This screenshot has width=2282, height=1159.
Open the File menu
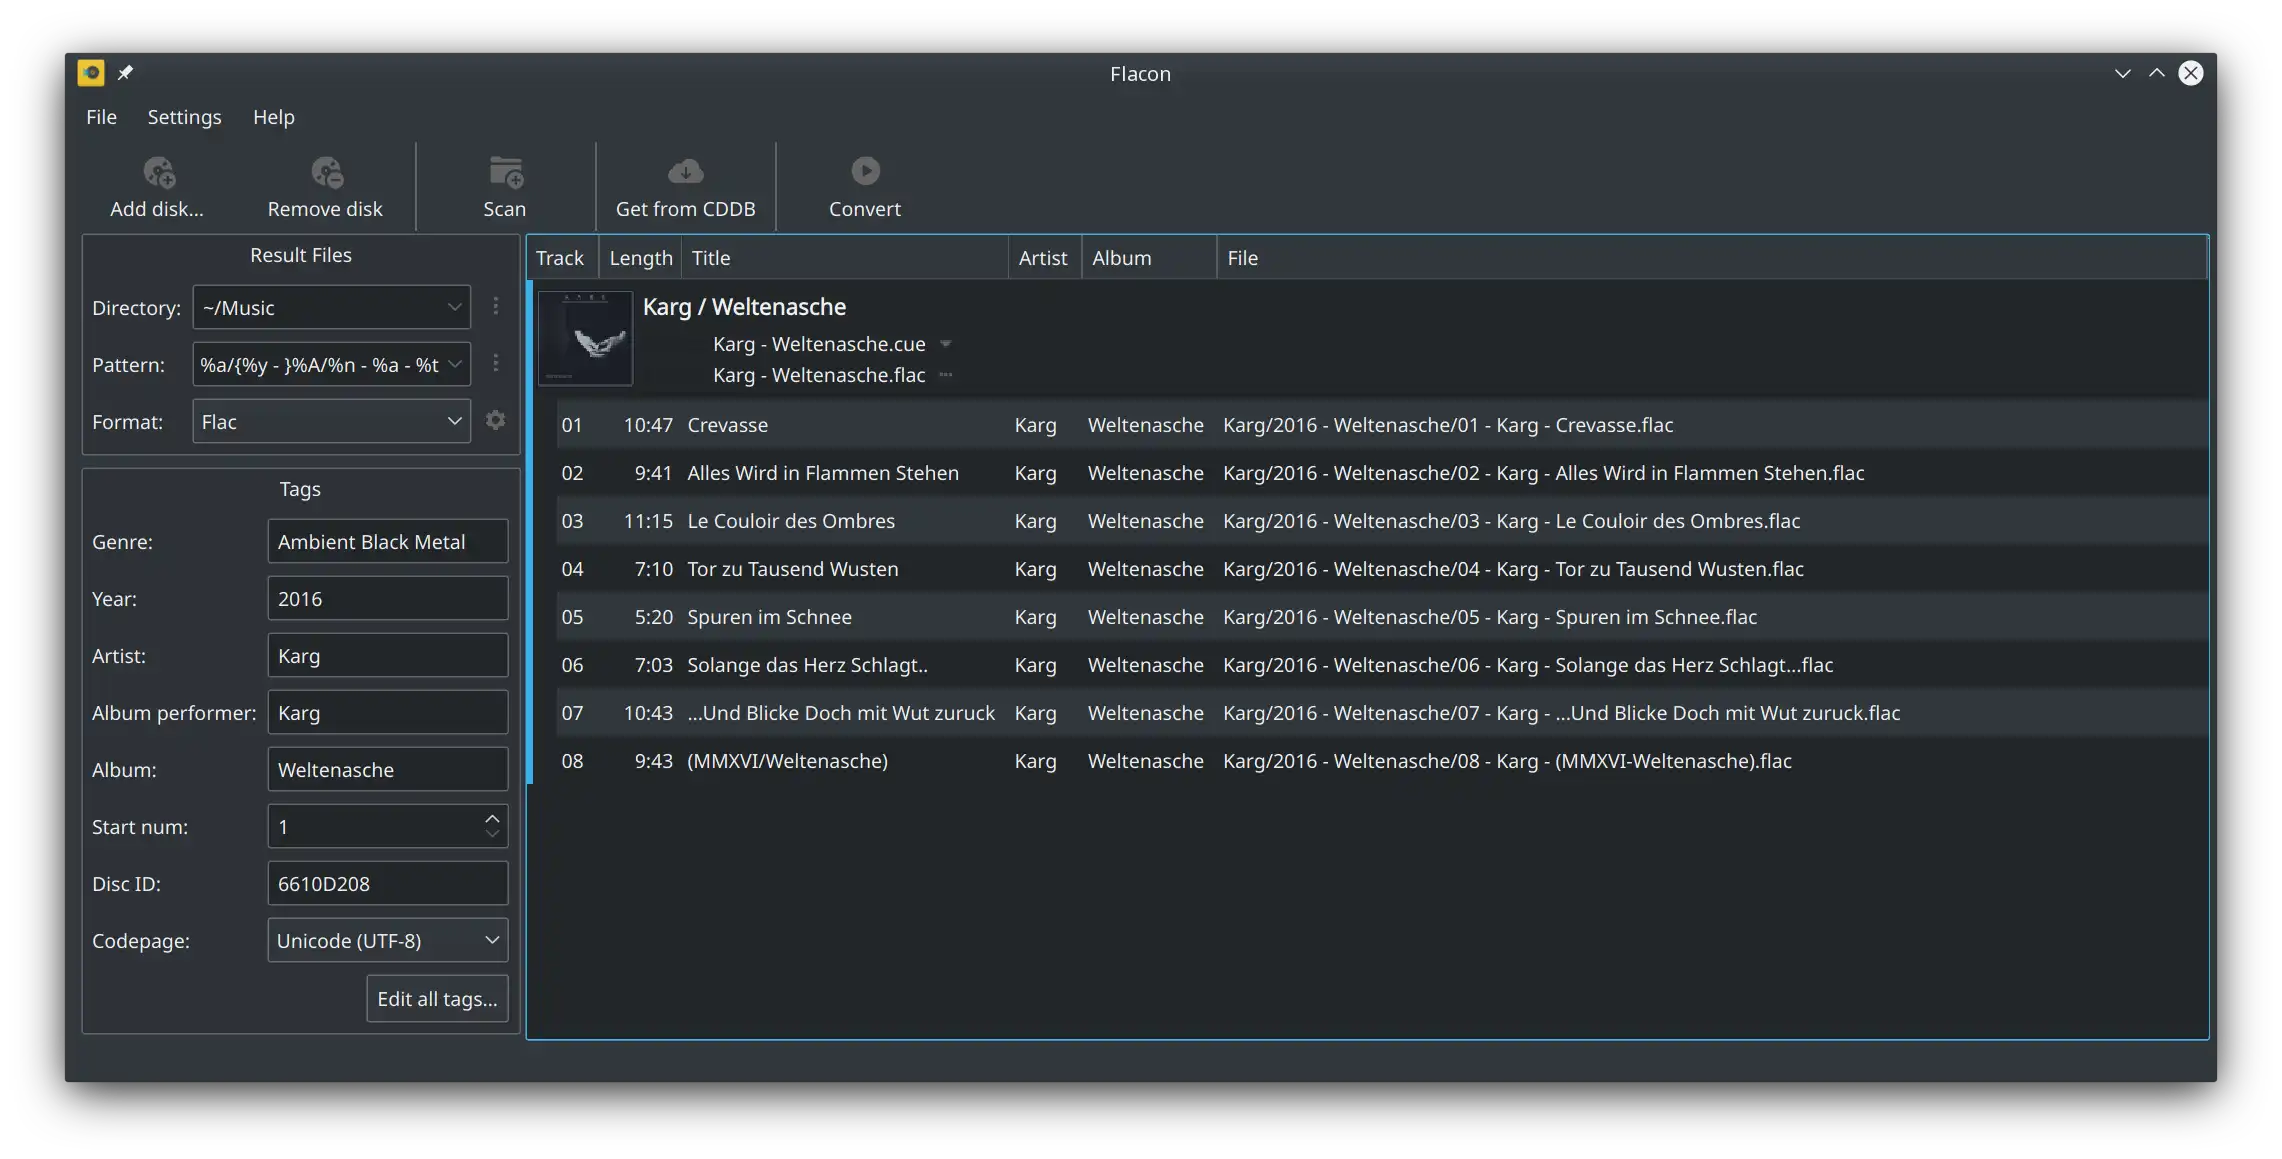click(101, 117)
